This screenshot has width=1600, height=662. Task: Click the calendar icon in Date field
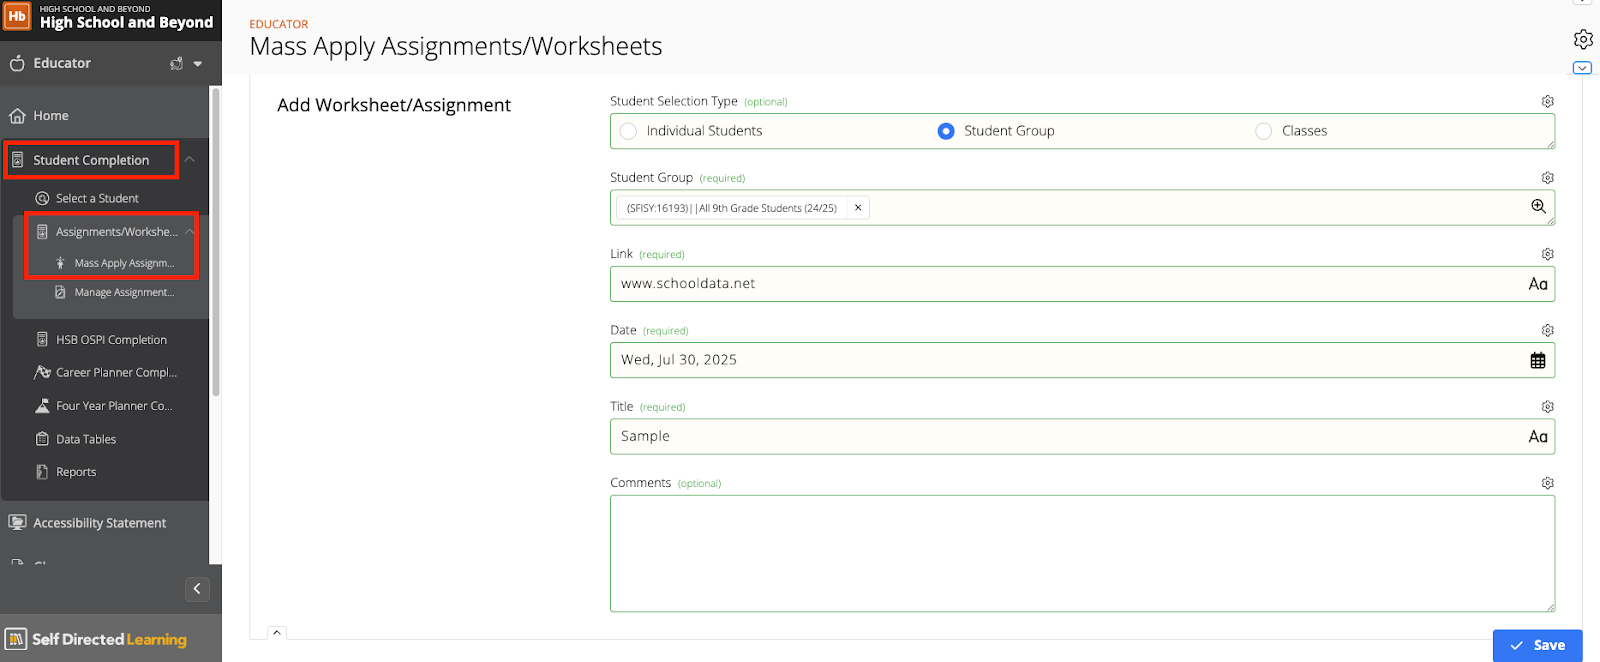pos(1537,361)
